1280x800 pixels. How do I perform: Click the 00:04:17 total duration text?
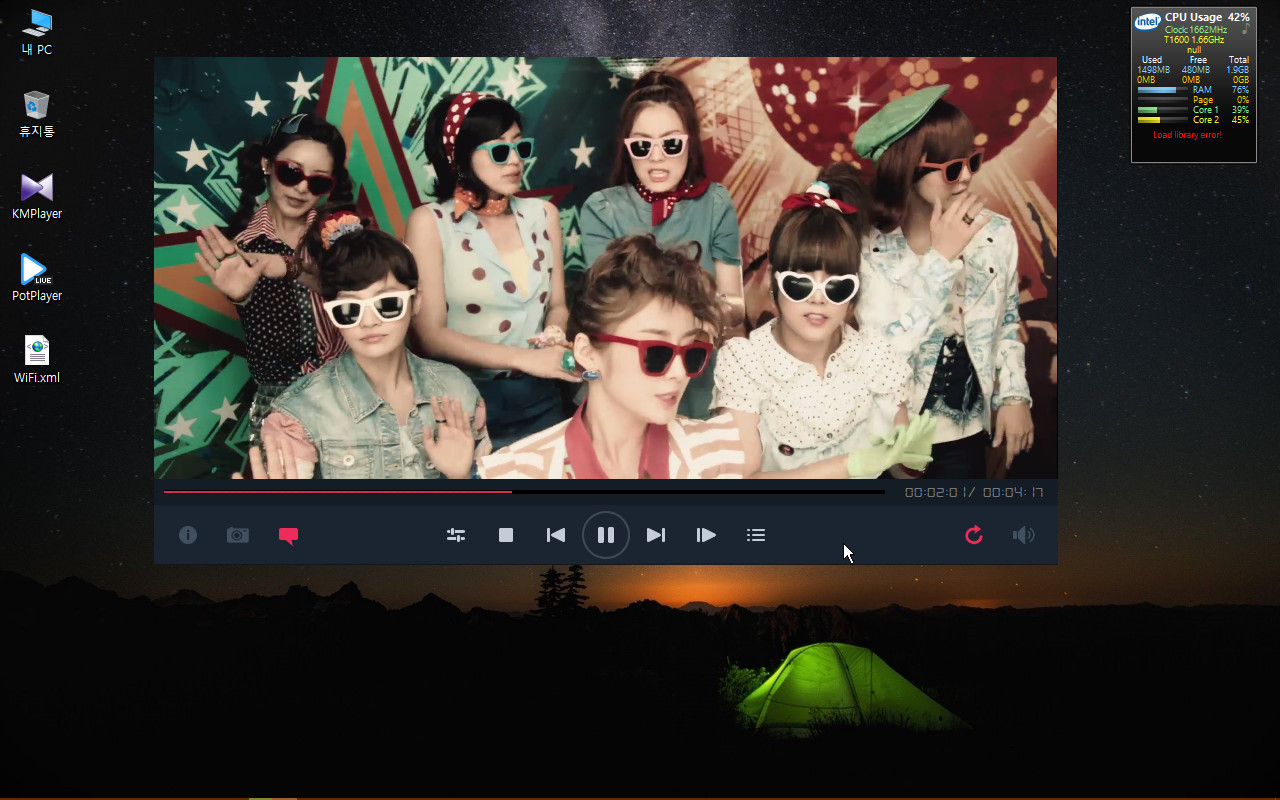click(1013, 493)
